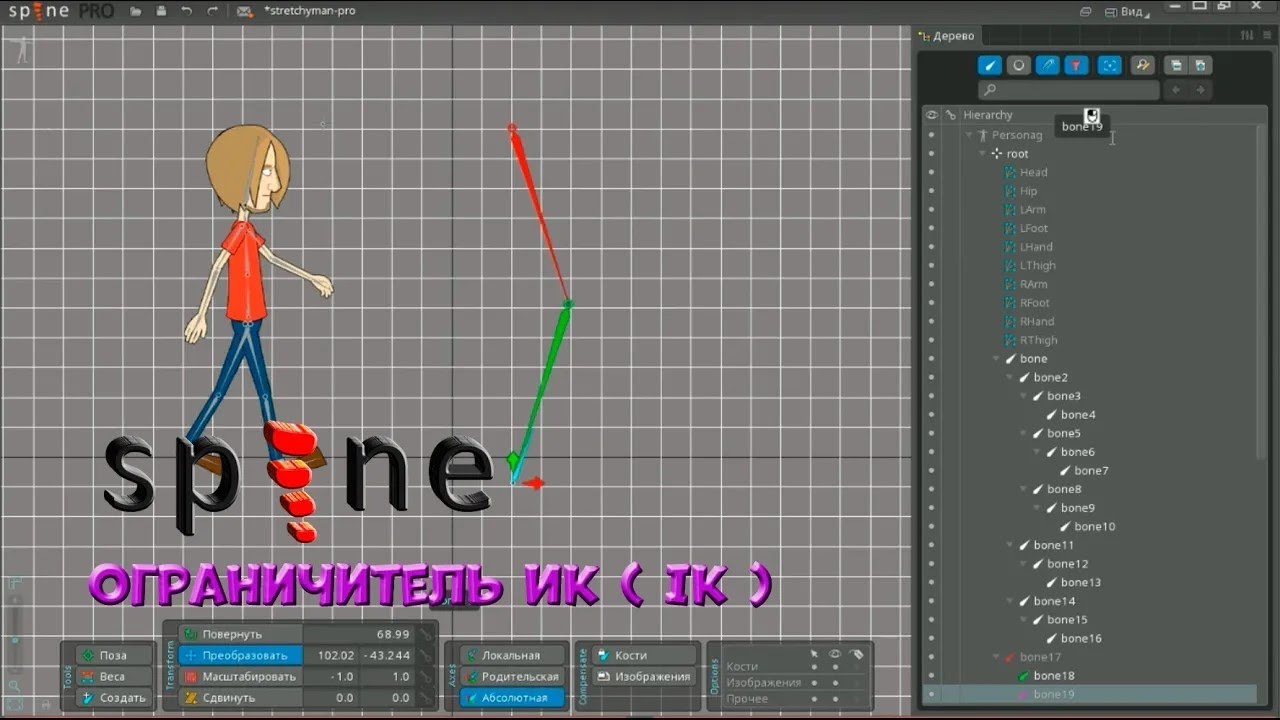Toggle the Кости selectable dot in Options
1280x720 pixels.
814,666
